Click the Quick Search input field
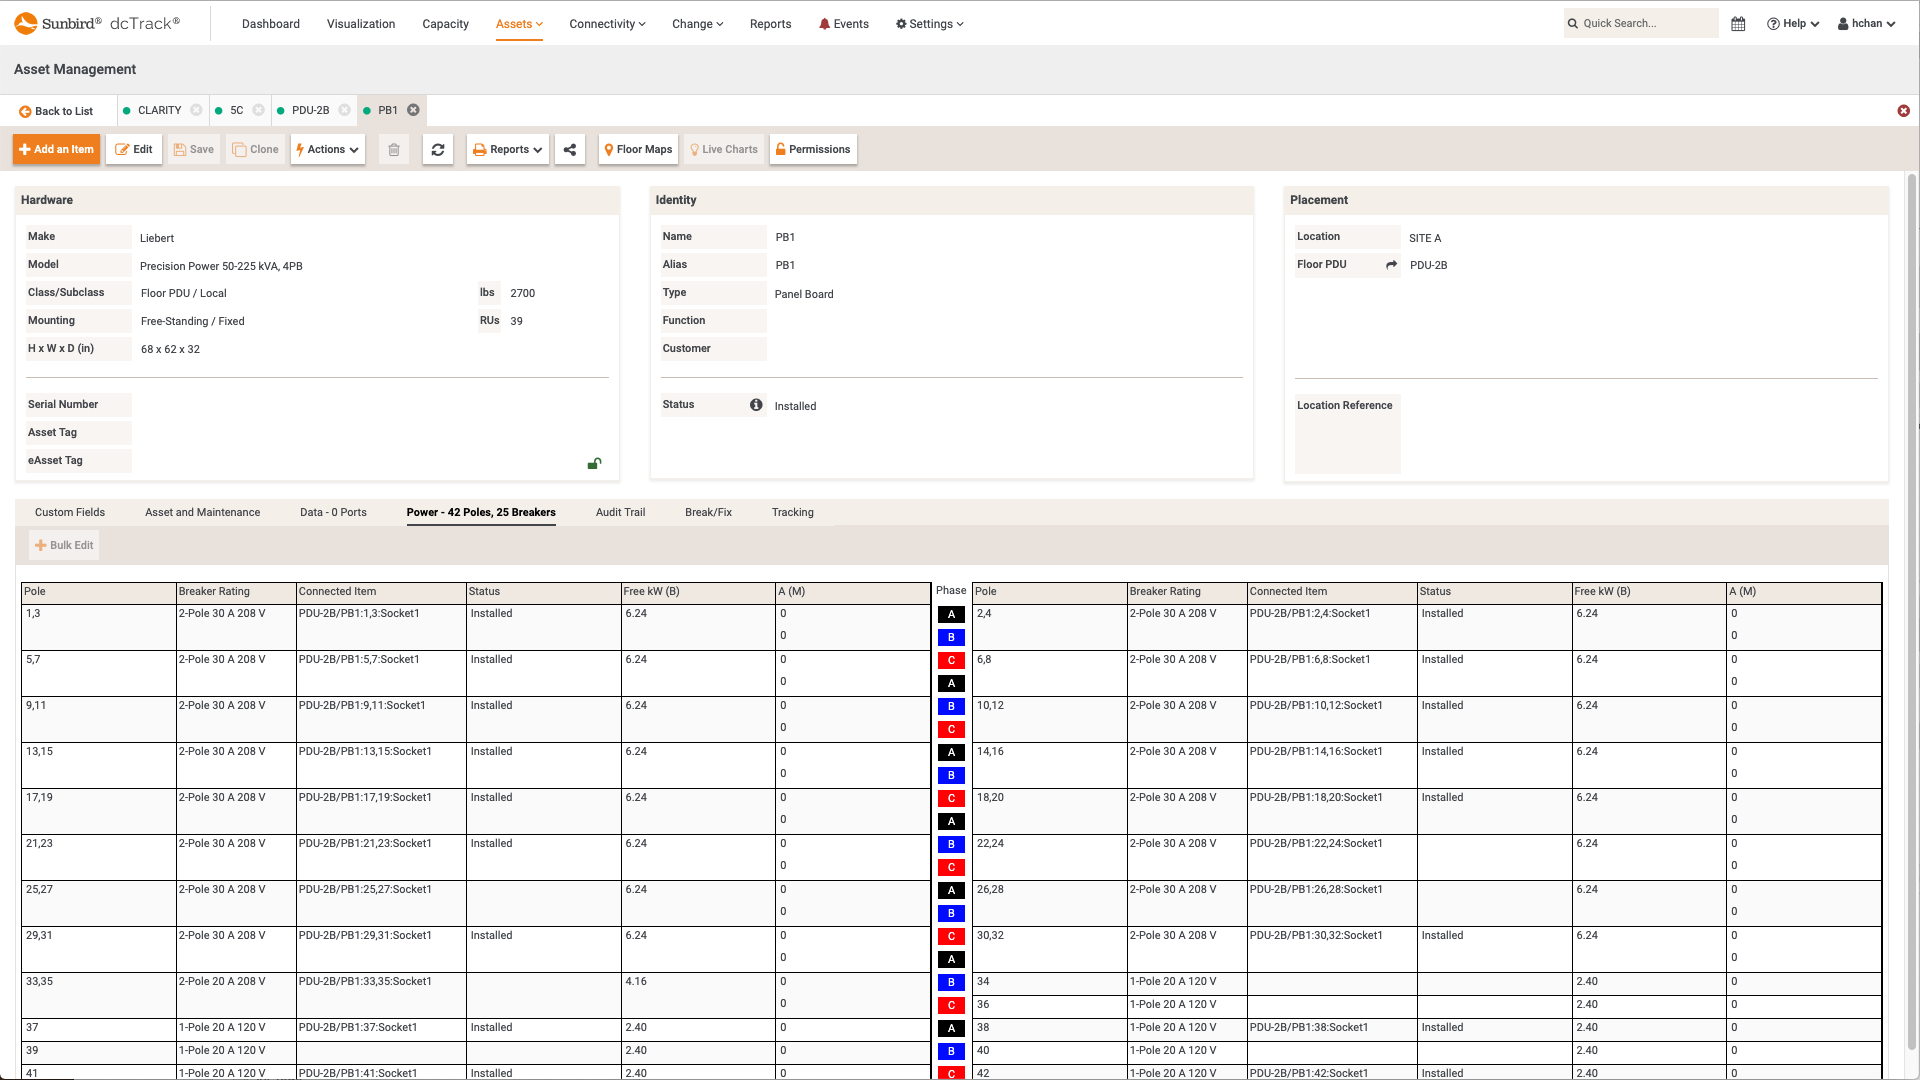 pos(1642,22)
